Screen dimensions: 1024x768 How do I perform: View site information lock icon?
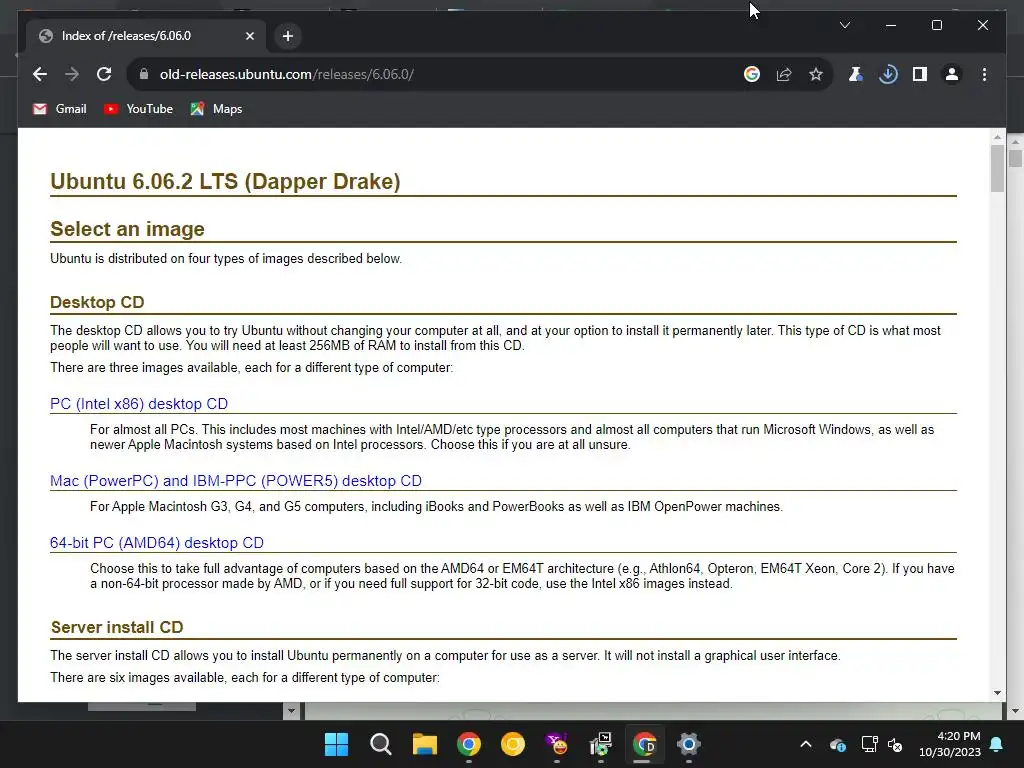point(144,74)
